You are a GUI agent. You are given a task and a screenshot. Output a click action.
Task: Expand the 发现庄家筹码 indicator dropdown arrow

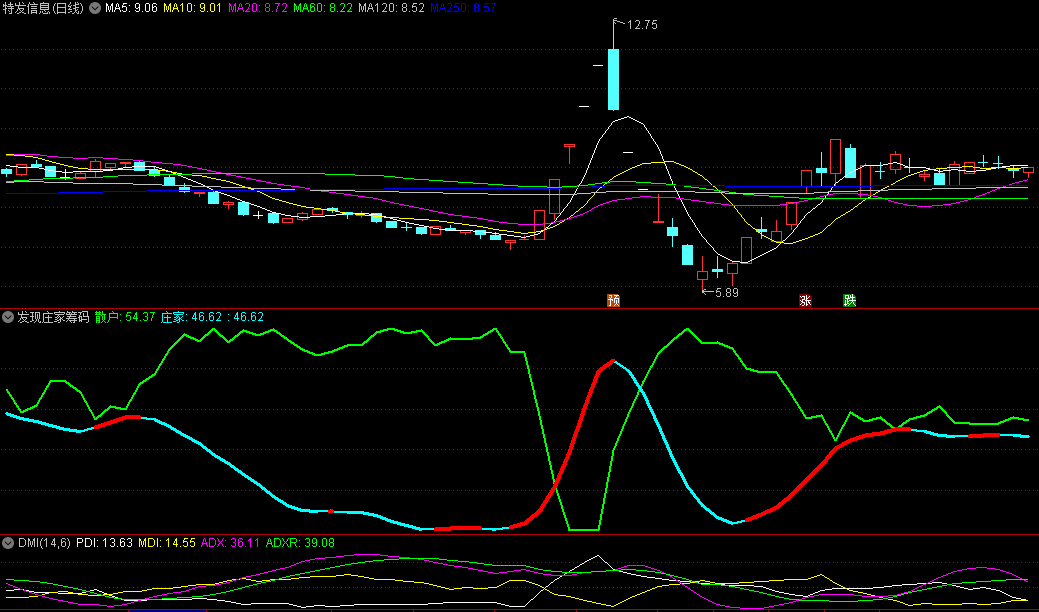[8, 317]
